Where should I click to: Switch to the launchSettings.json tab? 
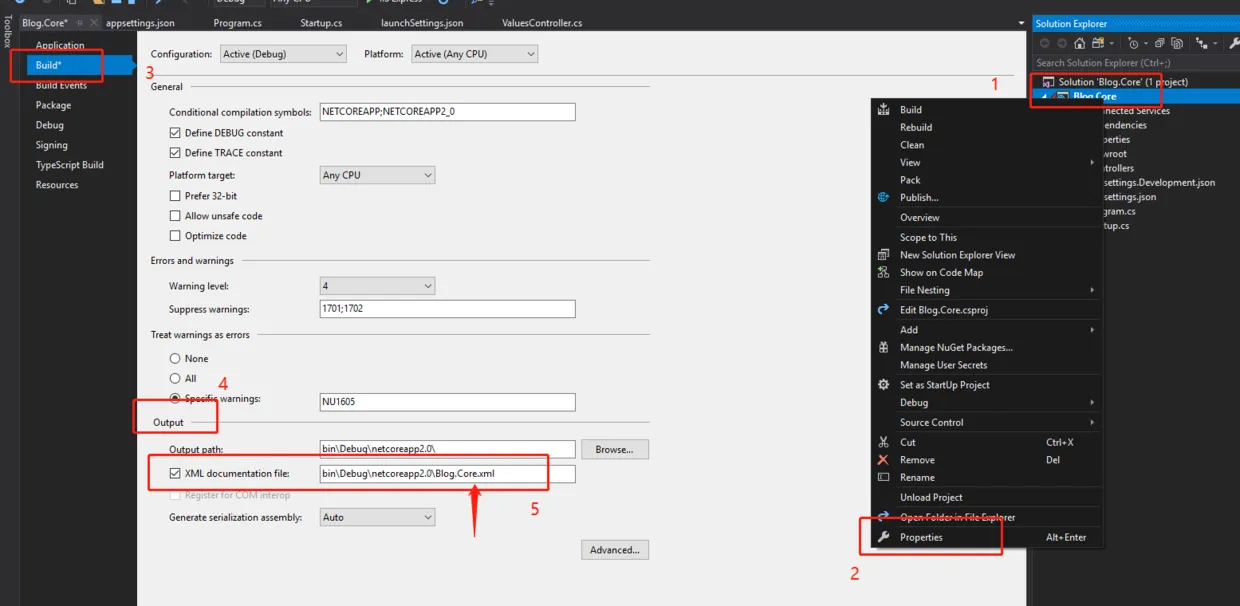click(x=422, y=23)
